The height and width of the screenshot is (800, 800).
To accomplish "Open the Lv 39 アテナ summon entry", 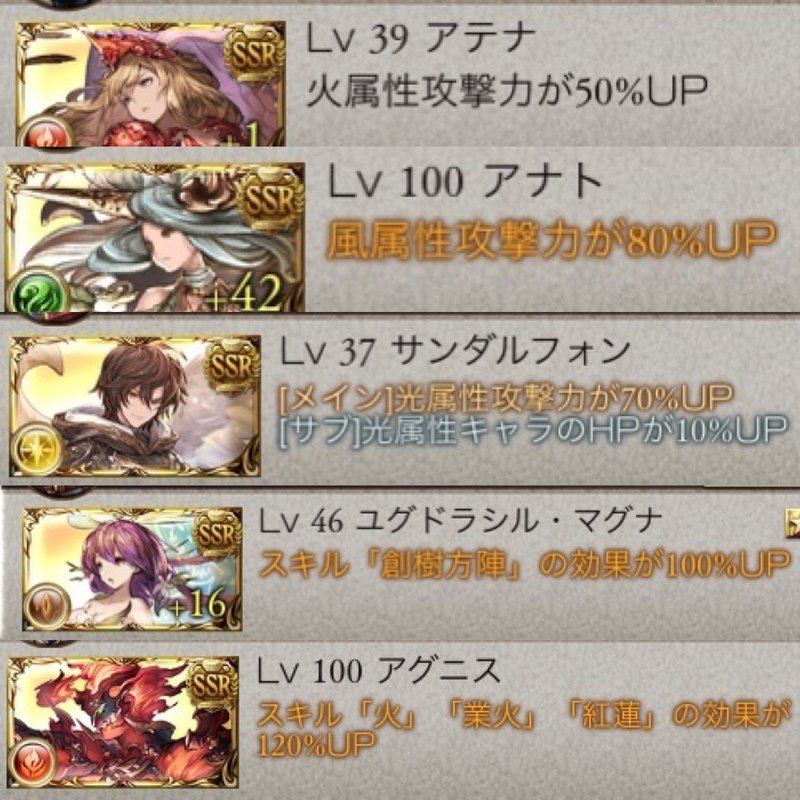I will coord(400,77).
